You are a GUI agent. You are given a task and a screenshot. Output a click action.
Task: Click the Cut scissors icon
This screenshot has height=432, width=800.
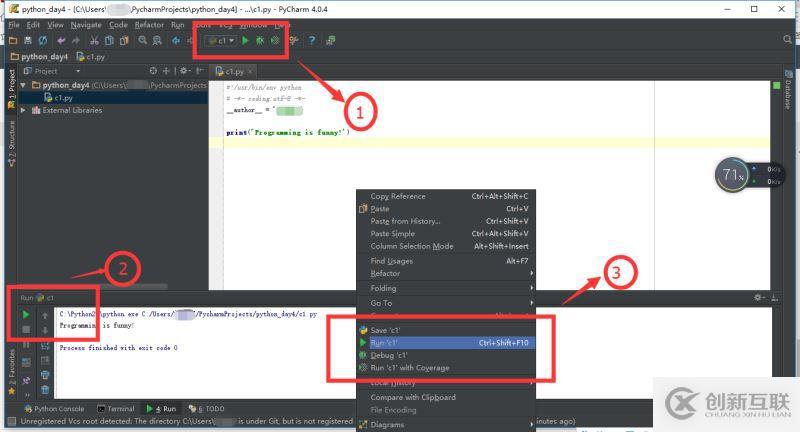(x=94, y=40)
